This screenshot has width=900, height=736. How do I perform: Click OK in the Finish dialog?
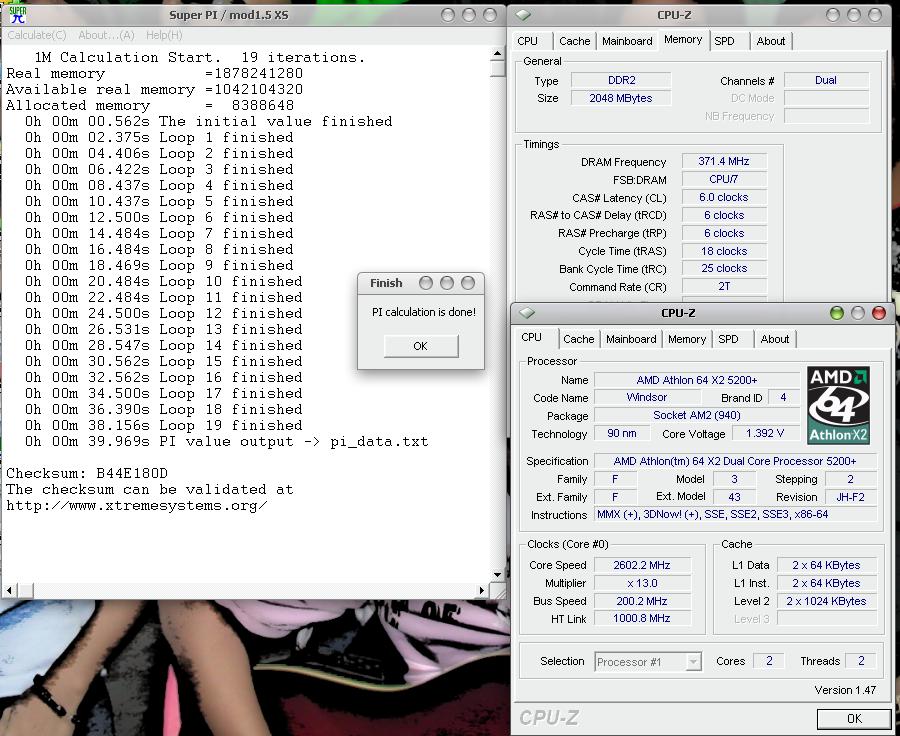[x=421, y=346]
